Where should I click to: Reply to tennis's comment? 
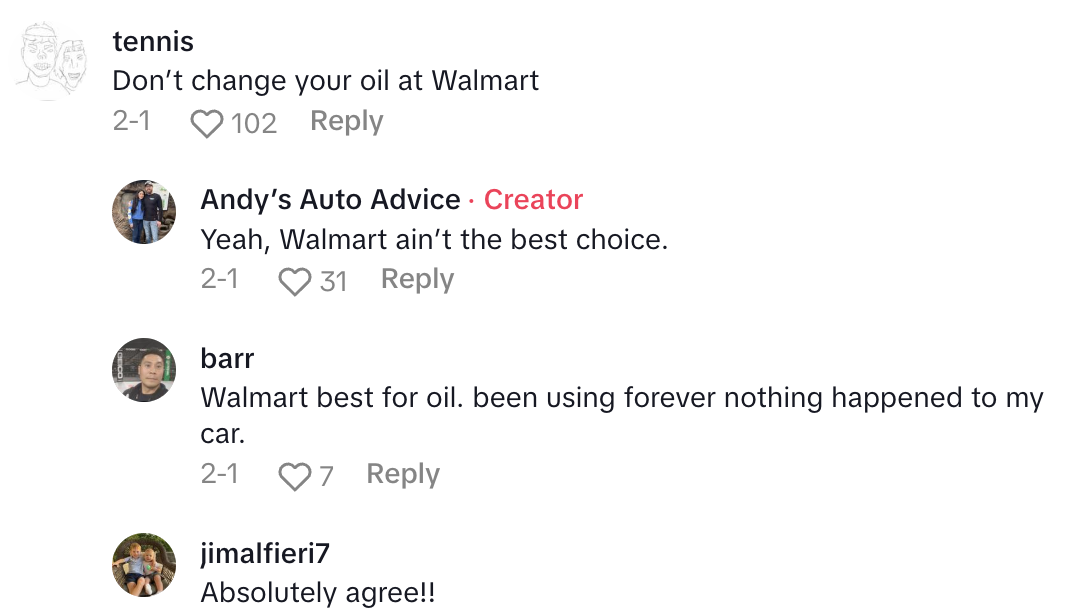pyautogui.click(x=346, y=121)
